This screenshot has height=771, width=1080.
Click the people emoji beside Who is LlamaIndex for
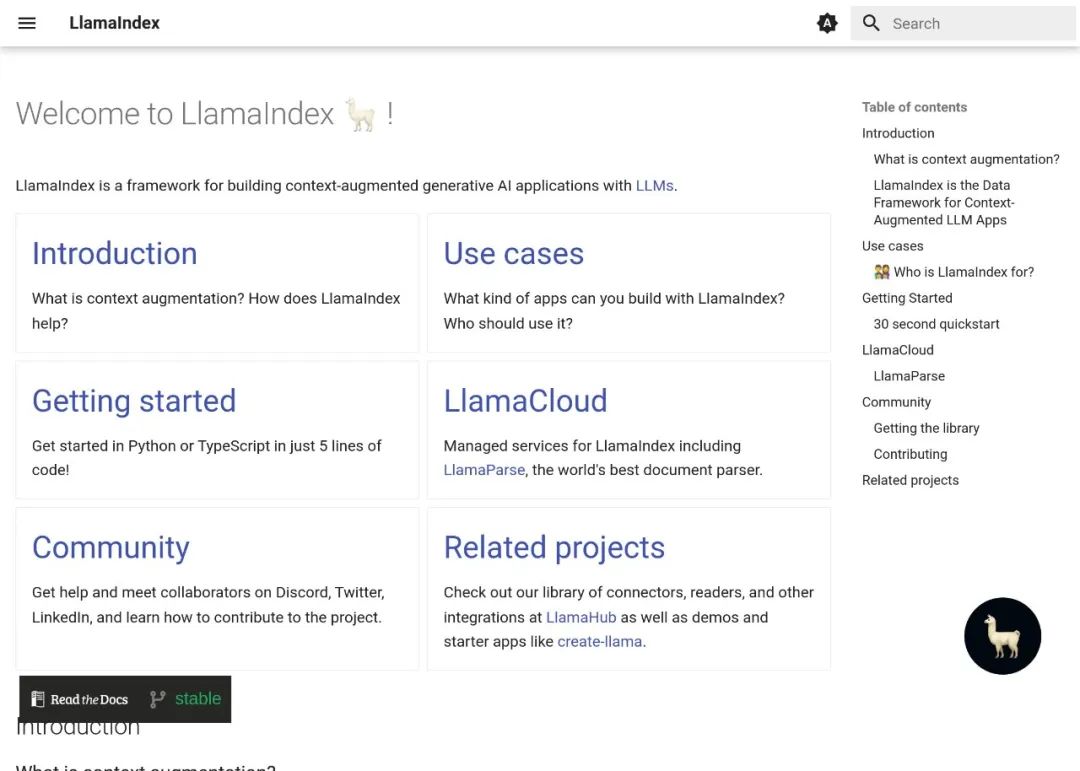click(882, 272)
